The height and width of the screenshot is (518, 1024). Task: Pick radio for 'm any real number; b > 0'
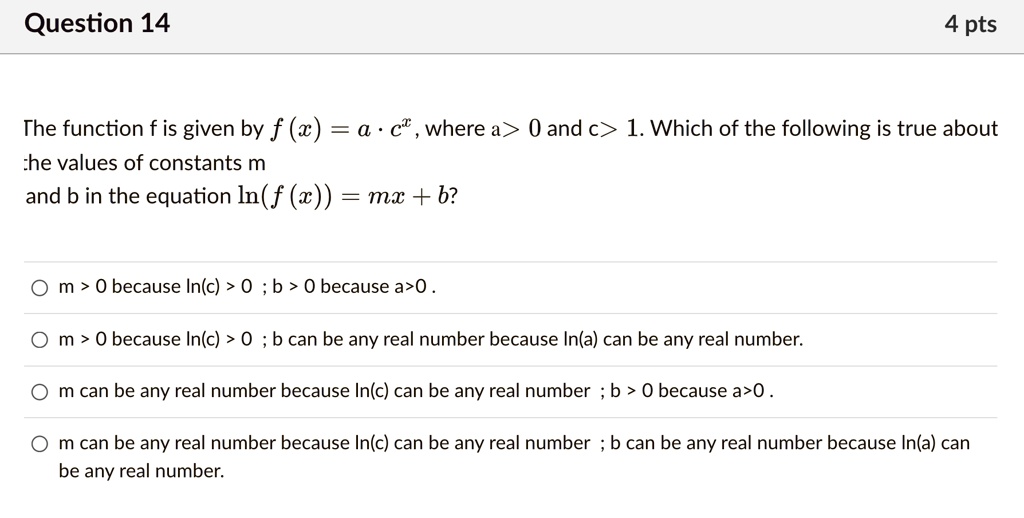[39, 391]
